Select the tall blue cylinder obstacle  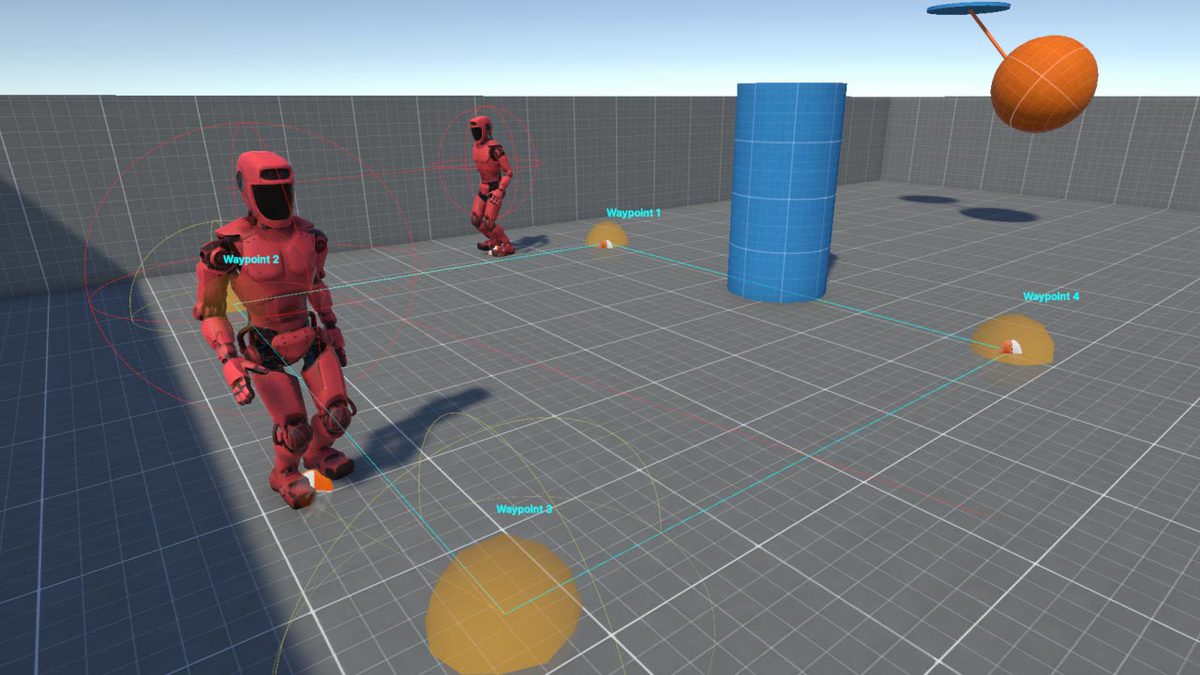(x=786, y=192)
